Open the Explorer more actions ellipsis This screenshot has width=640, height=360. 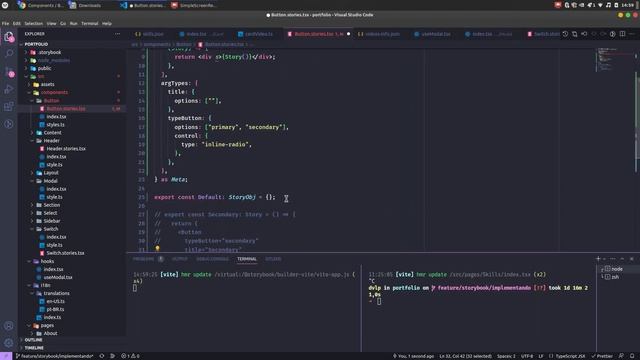pyautogui.click(x=118, y=34)
